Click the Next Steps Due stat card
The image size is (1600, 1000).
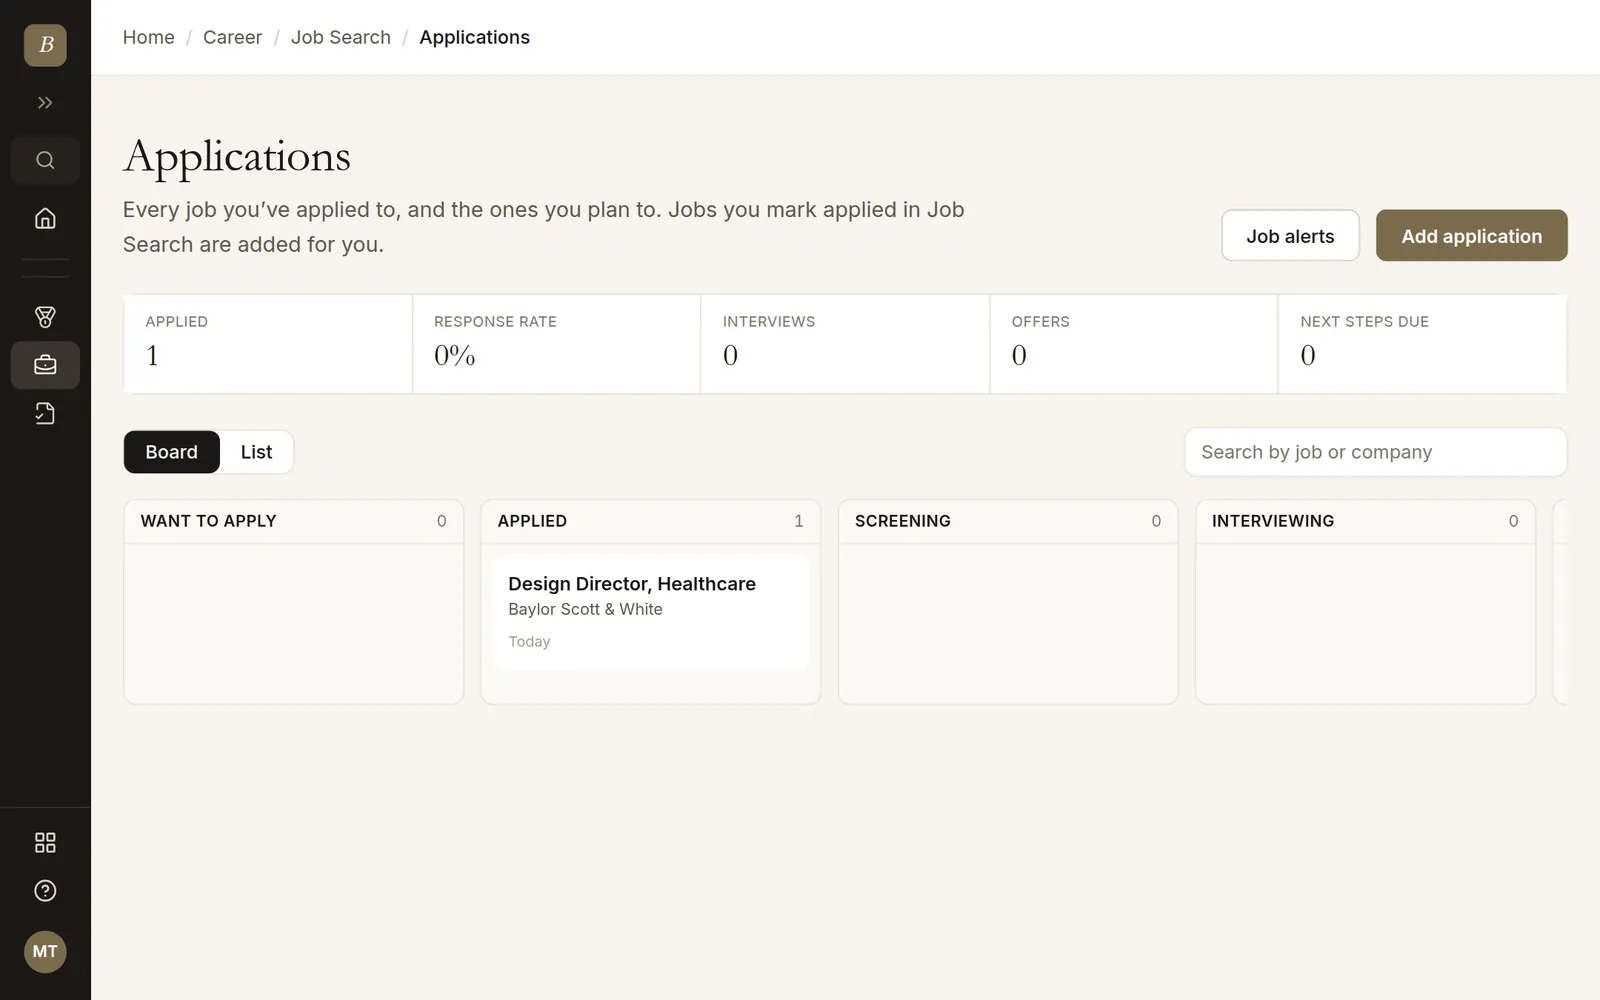coord(1422,344)
